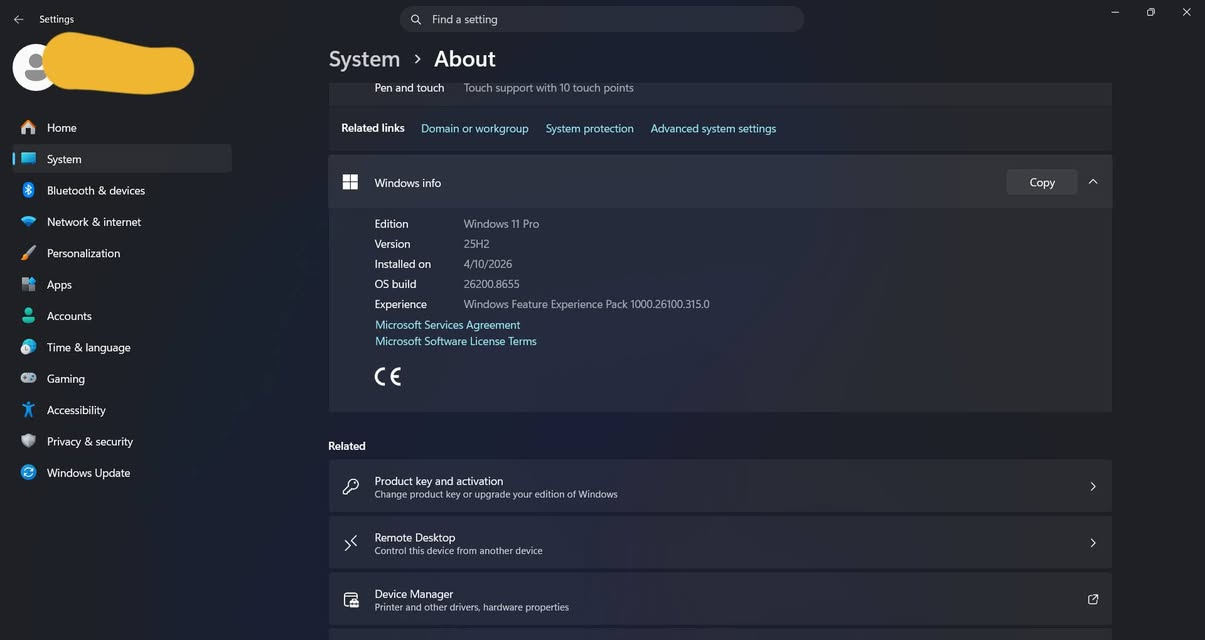Click the external link icon on Device Manager
The image size is (1205, 640).
pyautogui.click(x=1093, y=600)
